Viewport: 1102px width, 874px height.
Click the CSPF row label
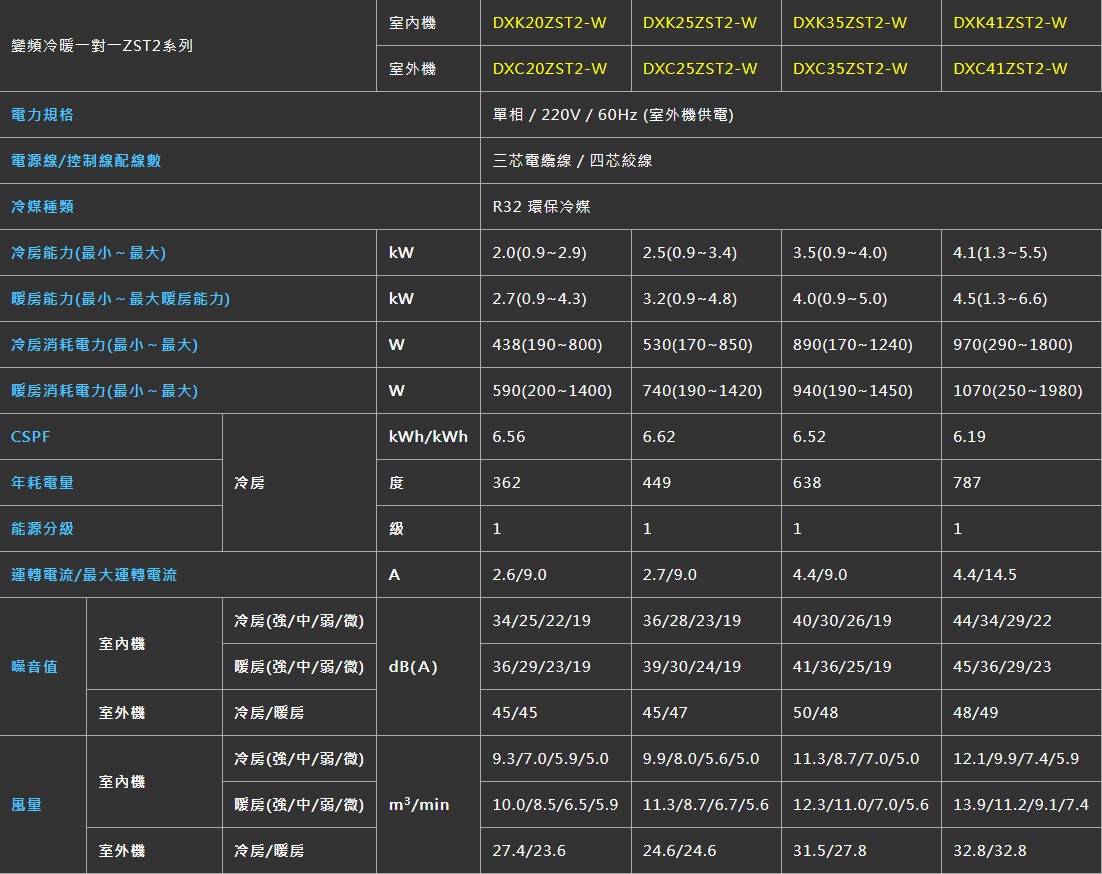click(30, 437)
